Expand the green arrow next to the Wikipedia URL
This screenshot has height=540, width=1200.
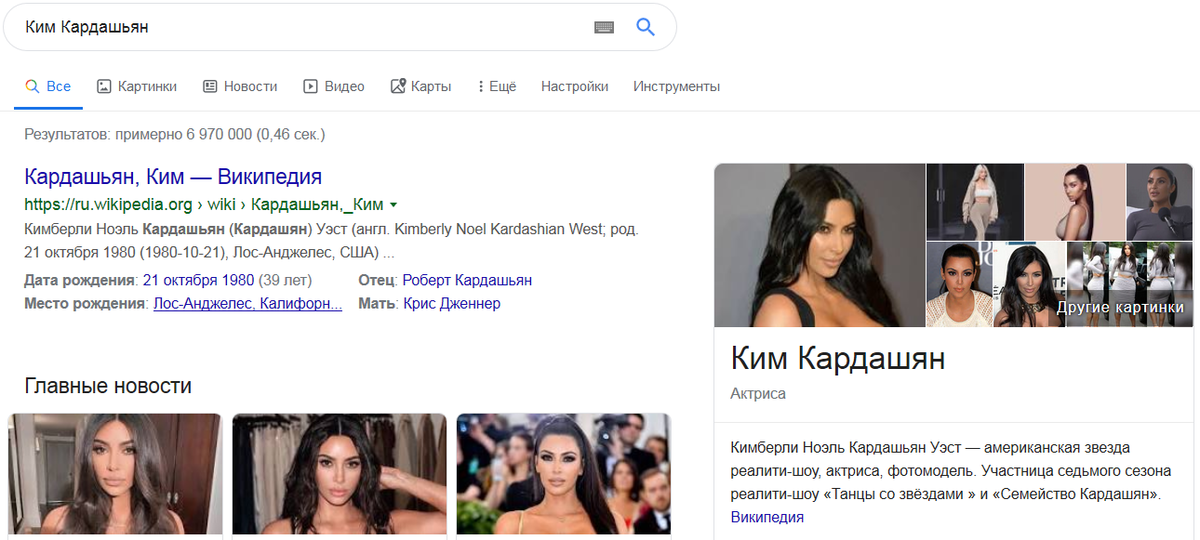pyautogui.click(x=393, y=205)
